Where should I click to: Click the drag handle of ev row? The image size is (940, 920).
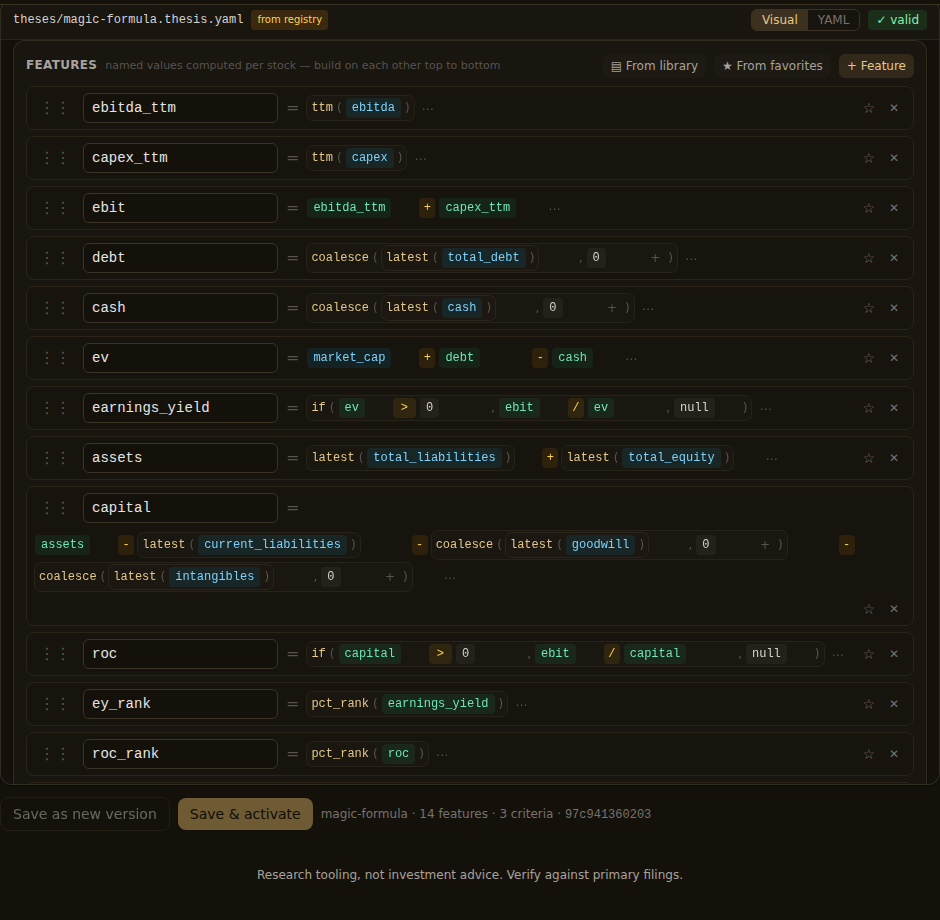click(x=55, y=358)
